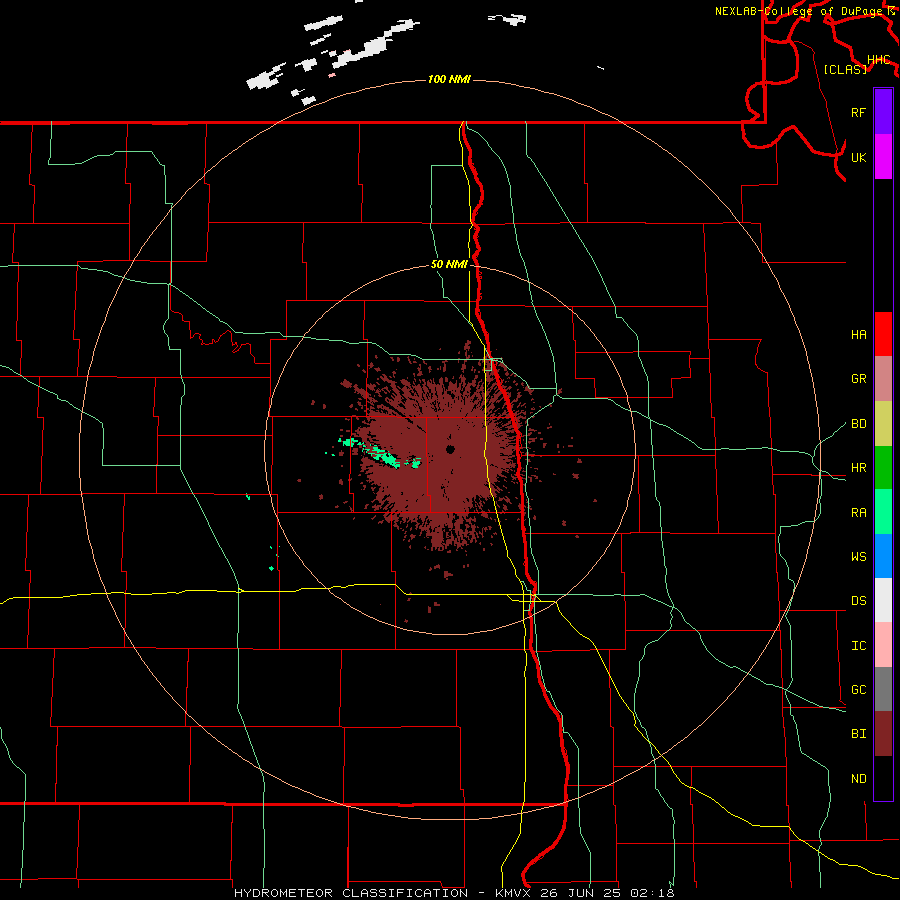Click the dark green HR swatch
This screenshot has height=900, width=900.
click(x=883, y=467)
